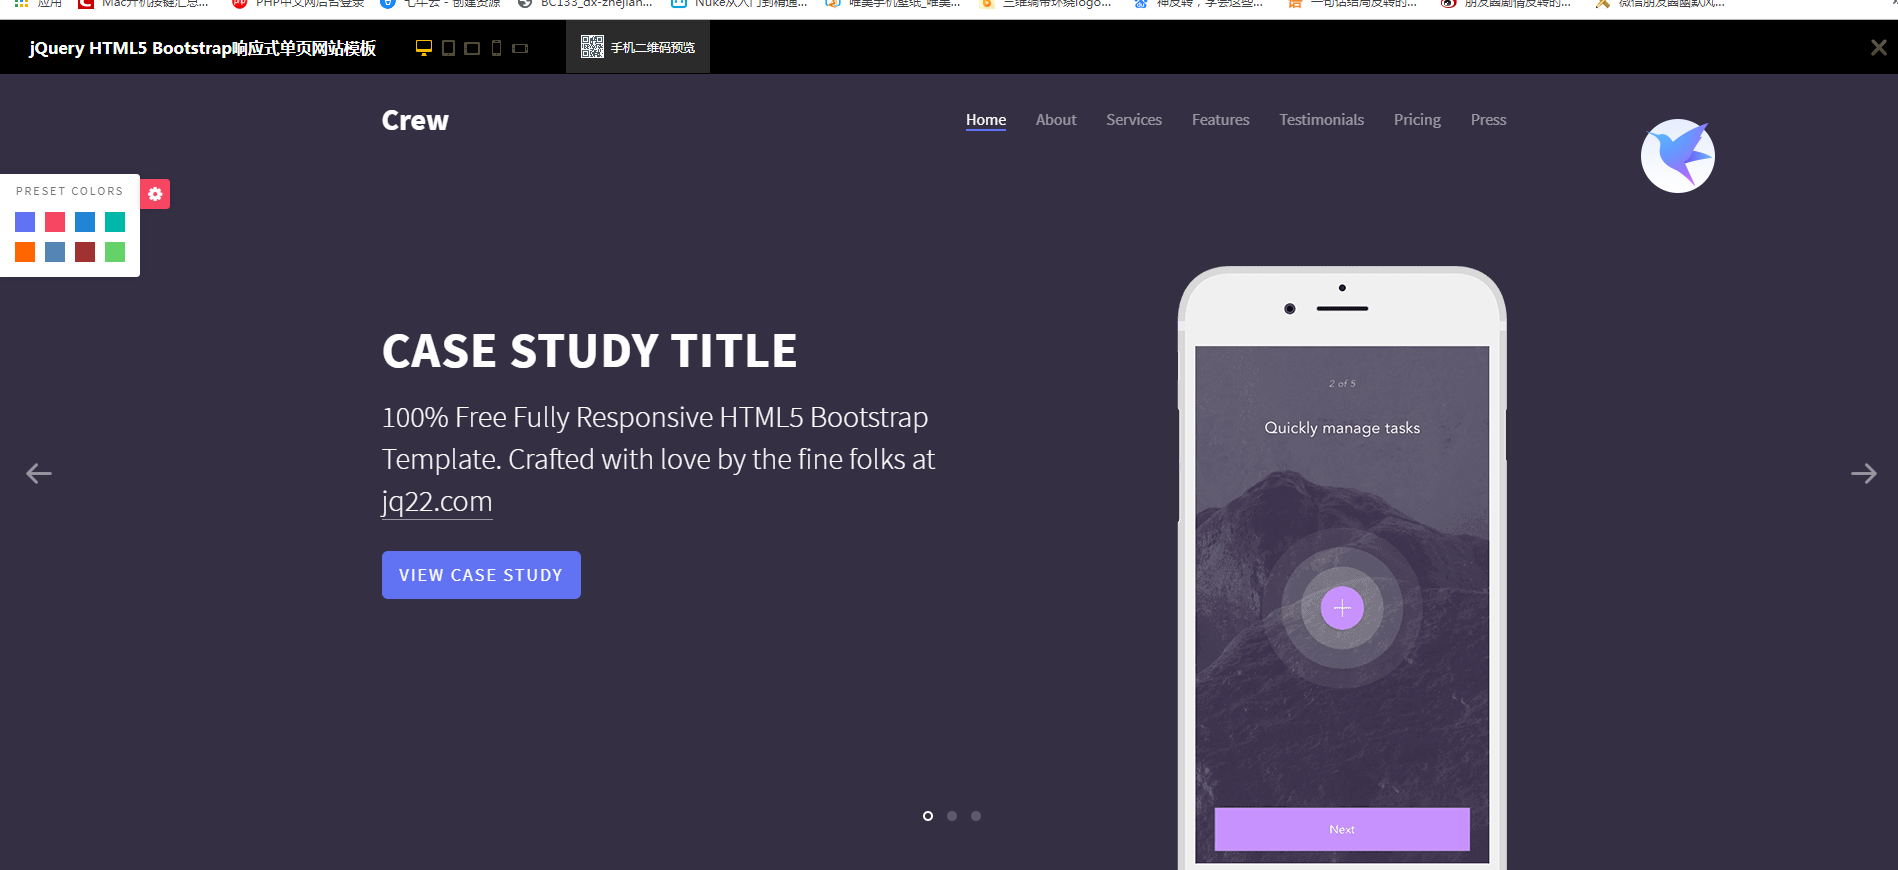Click the 'PRESET COLORS' label
This screenshot has width=1898, height=870.
pyautogui.click(x=70, y=191)
